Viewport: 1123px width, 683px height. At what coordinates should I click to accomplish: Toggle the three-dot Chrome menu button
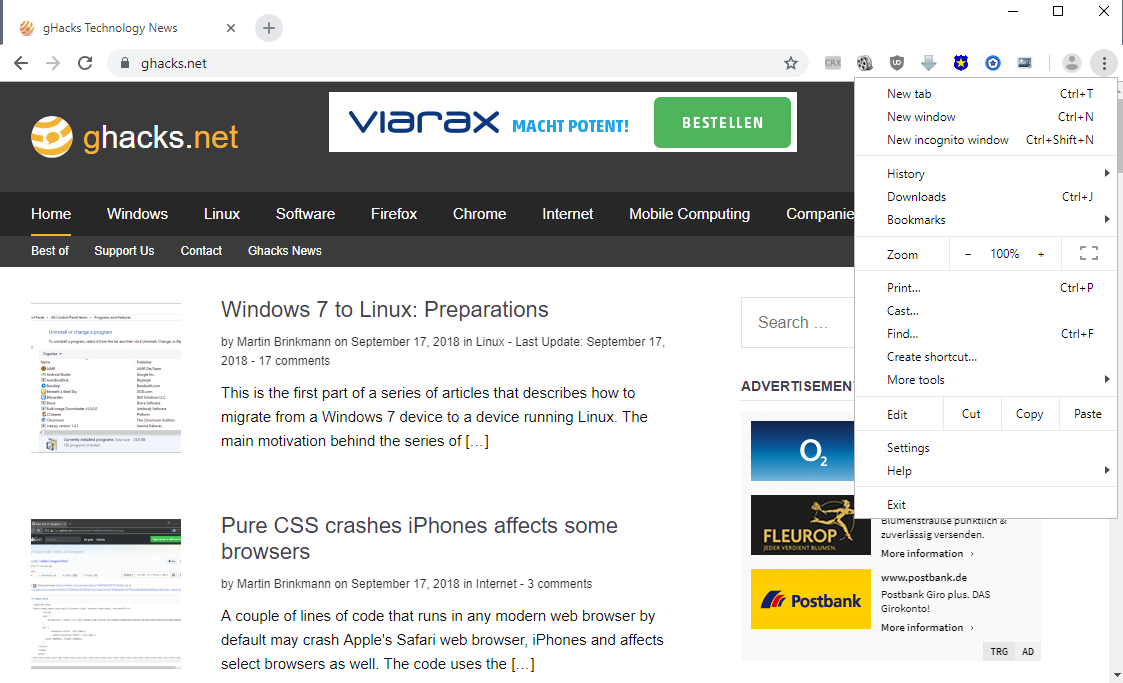[x=1104, y=63]
